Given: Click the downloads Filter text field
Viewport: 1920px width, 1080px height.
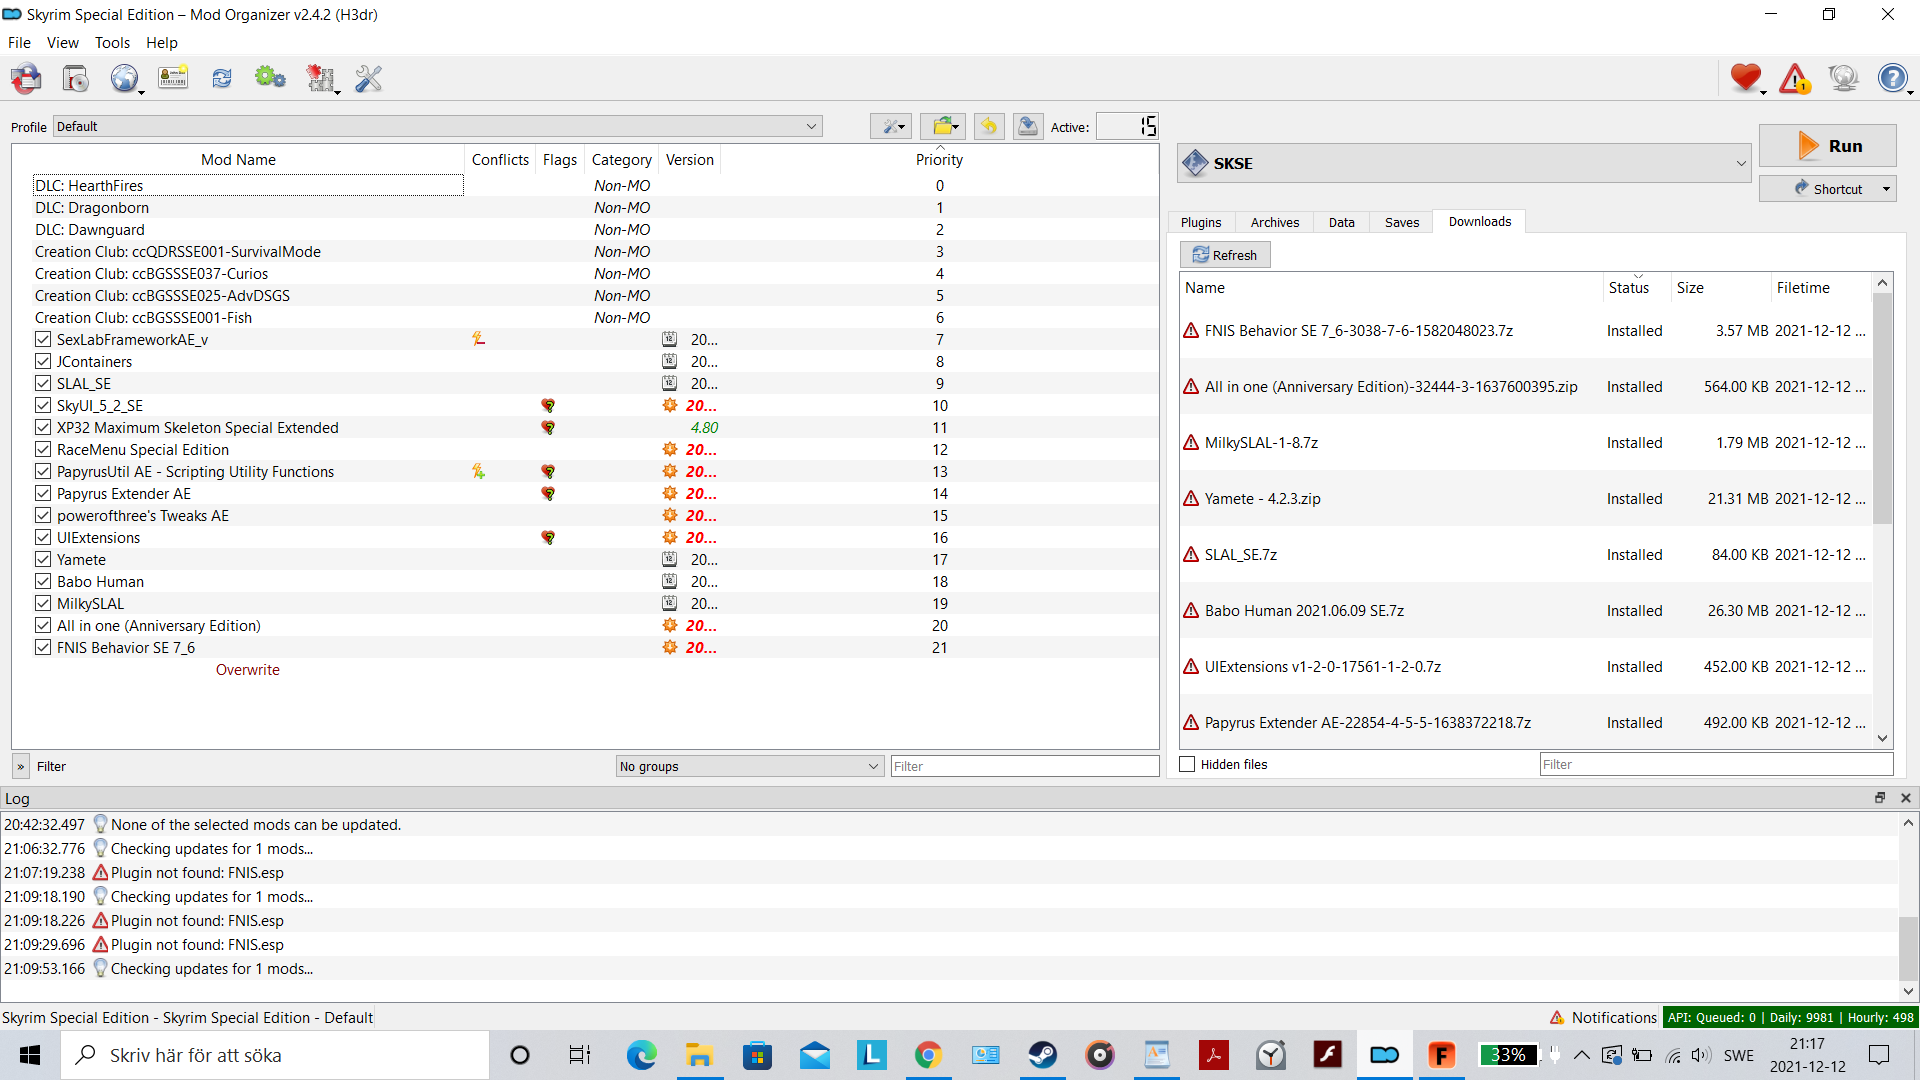Looking at the screenshot, I should point(1716,764).
